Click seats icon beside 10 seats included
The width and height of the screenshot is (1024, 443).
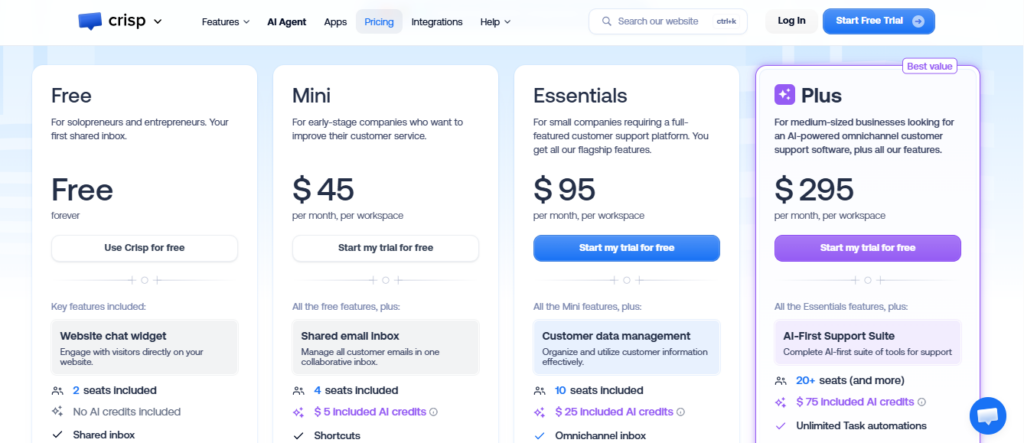click(x=539, y=391)
